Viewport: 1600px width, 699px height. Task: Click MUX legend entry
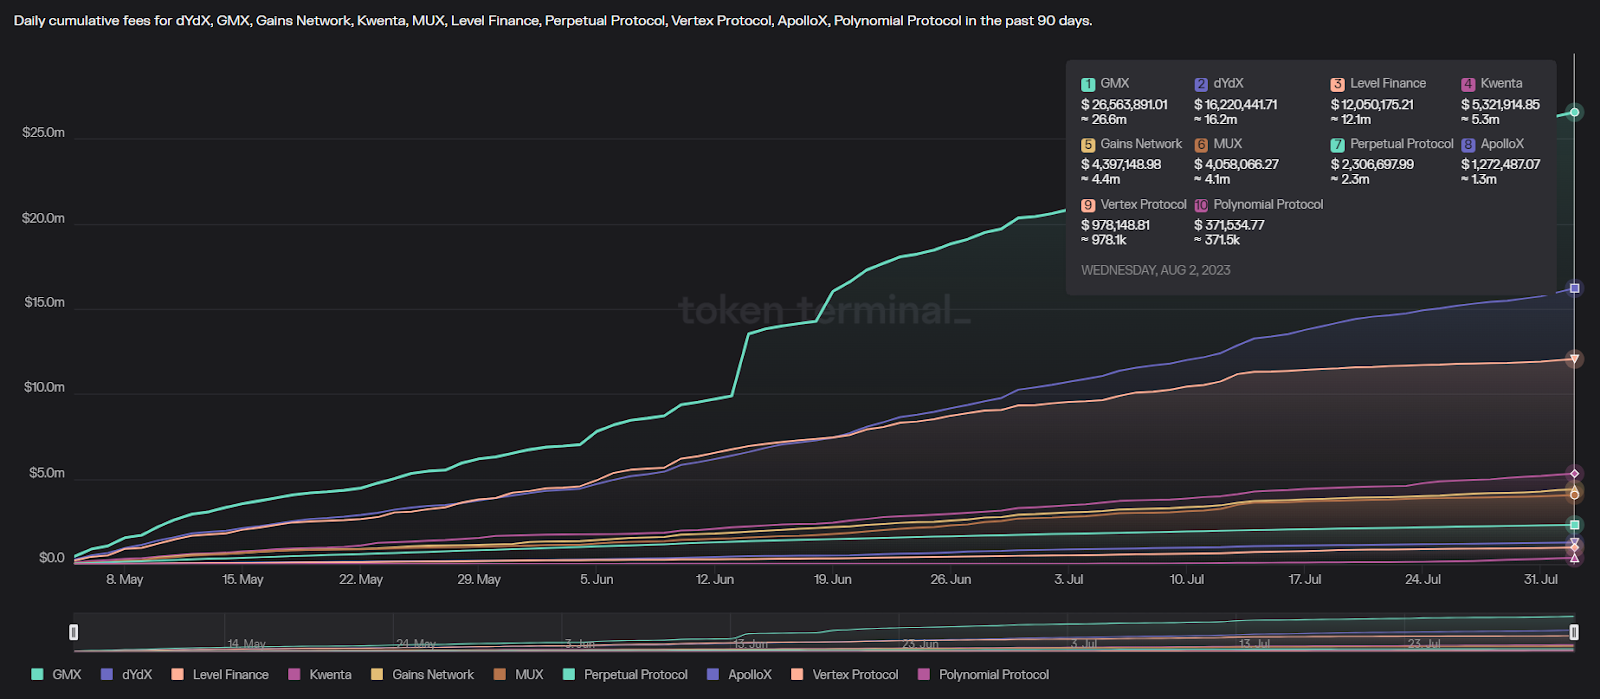[518, 675]
